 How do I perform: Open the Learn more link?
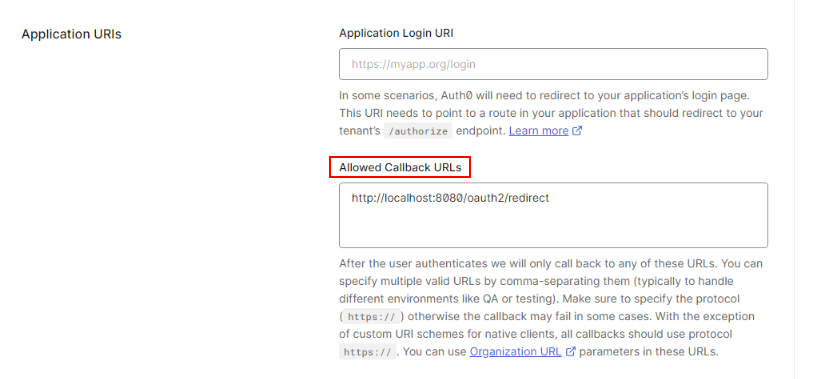point(539,131)
